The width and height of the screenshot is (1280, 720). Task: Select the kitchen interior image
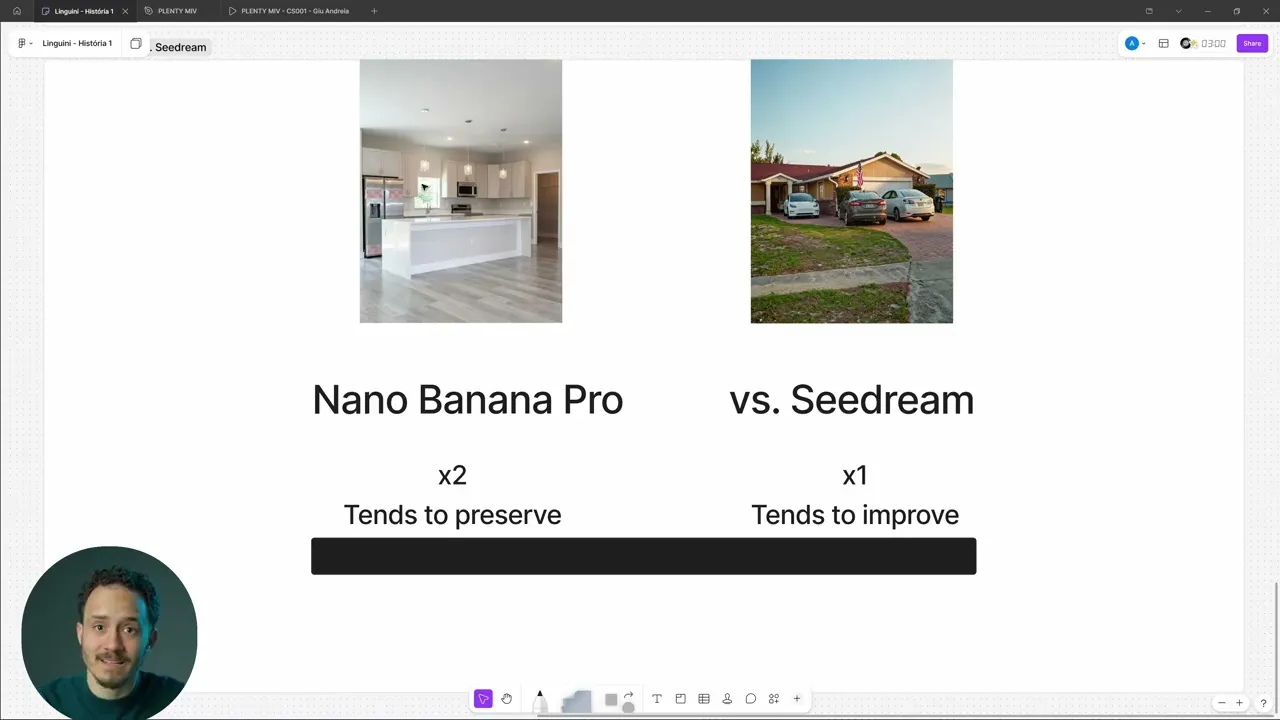click(461, 191)
